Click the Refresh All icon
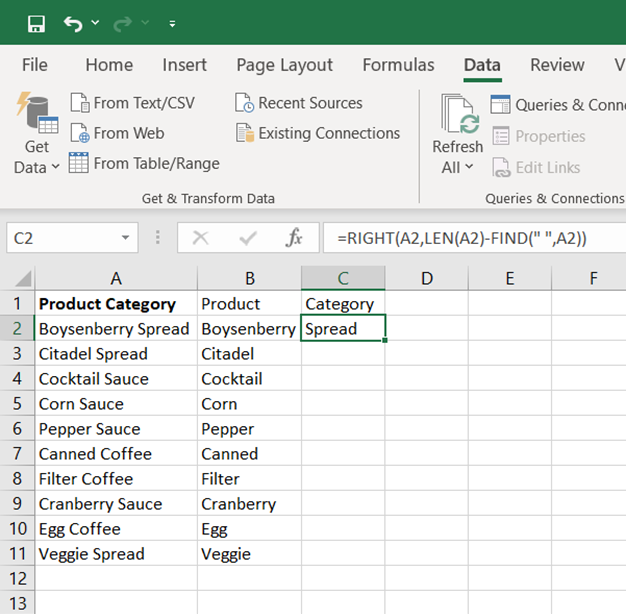The height and width of the screenshot is (614, 626). (x=458, y=116)
